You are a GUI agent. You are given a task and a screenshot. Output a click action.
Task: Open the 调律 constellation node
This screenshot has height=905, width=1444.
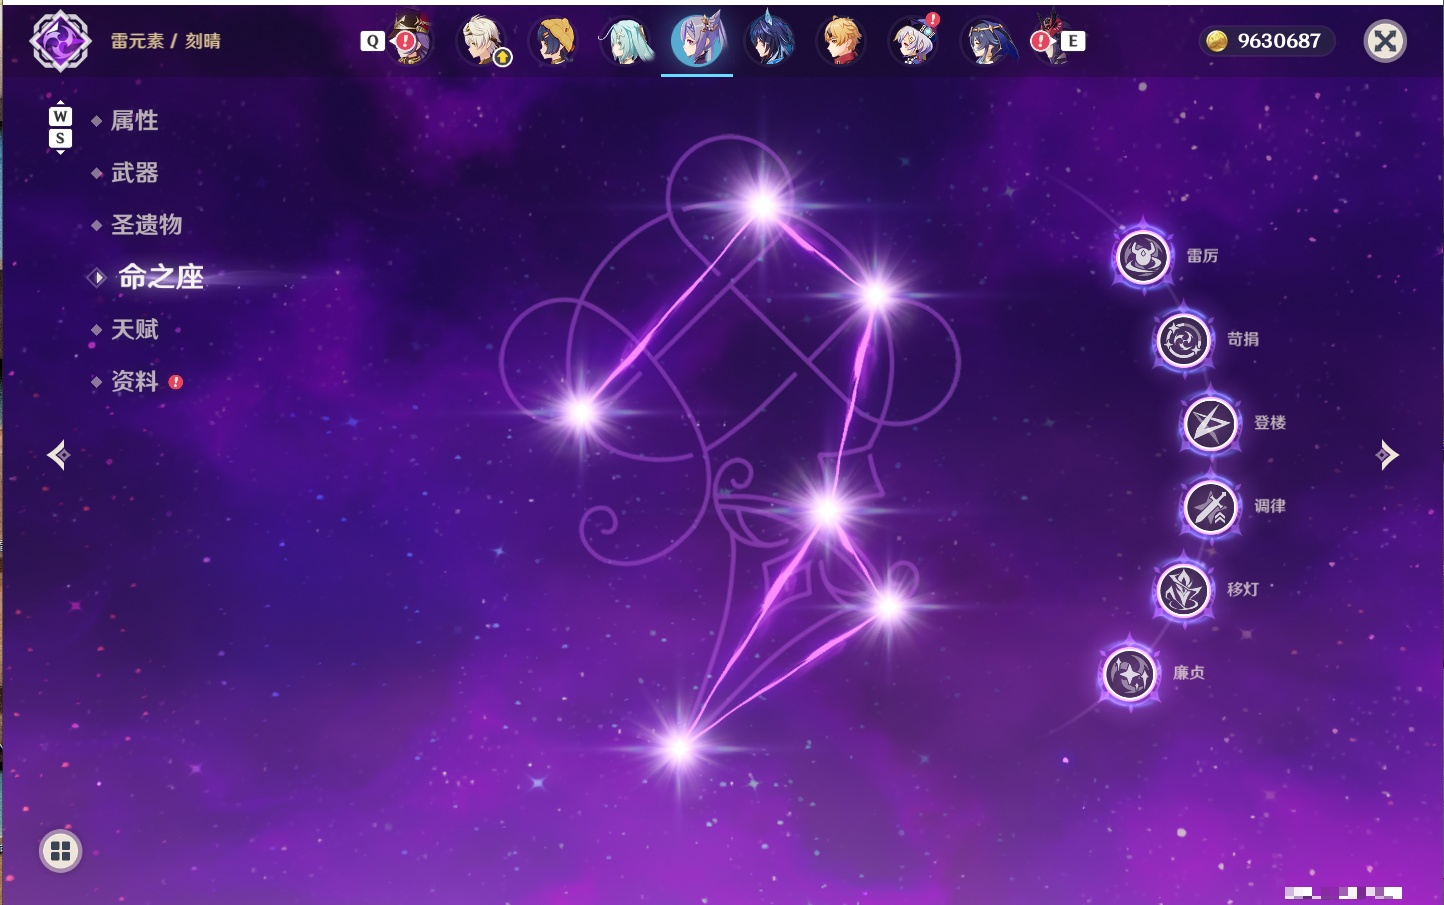[x=1211, y=507]
